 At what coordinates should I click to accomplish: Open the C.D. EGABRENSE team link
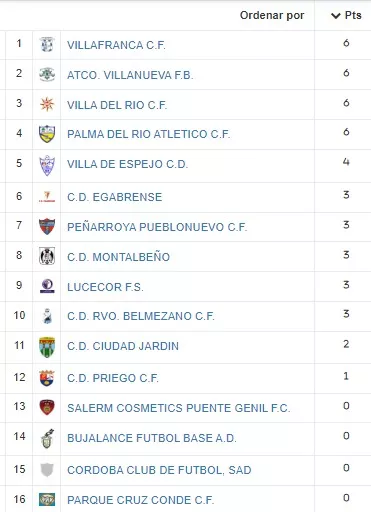coord(115,197)
